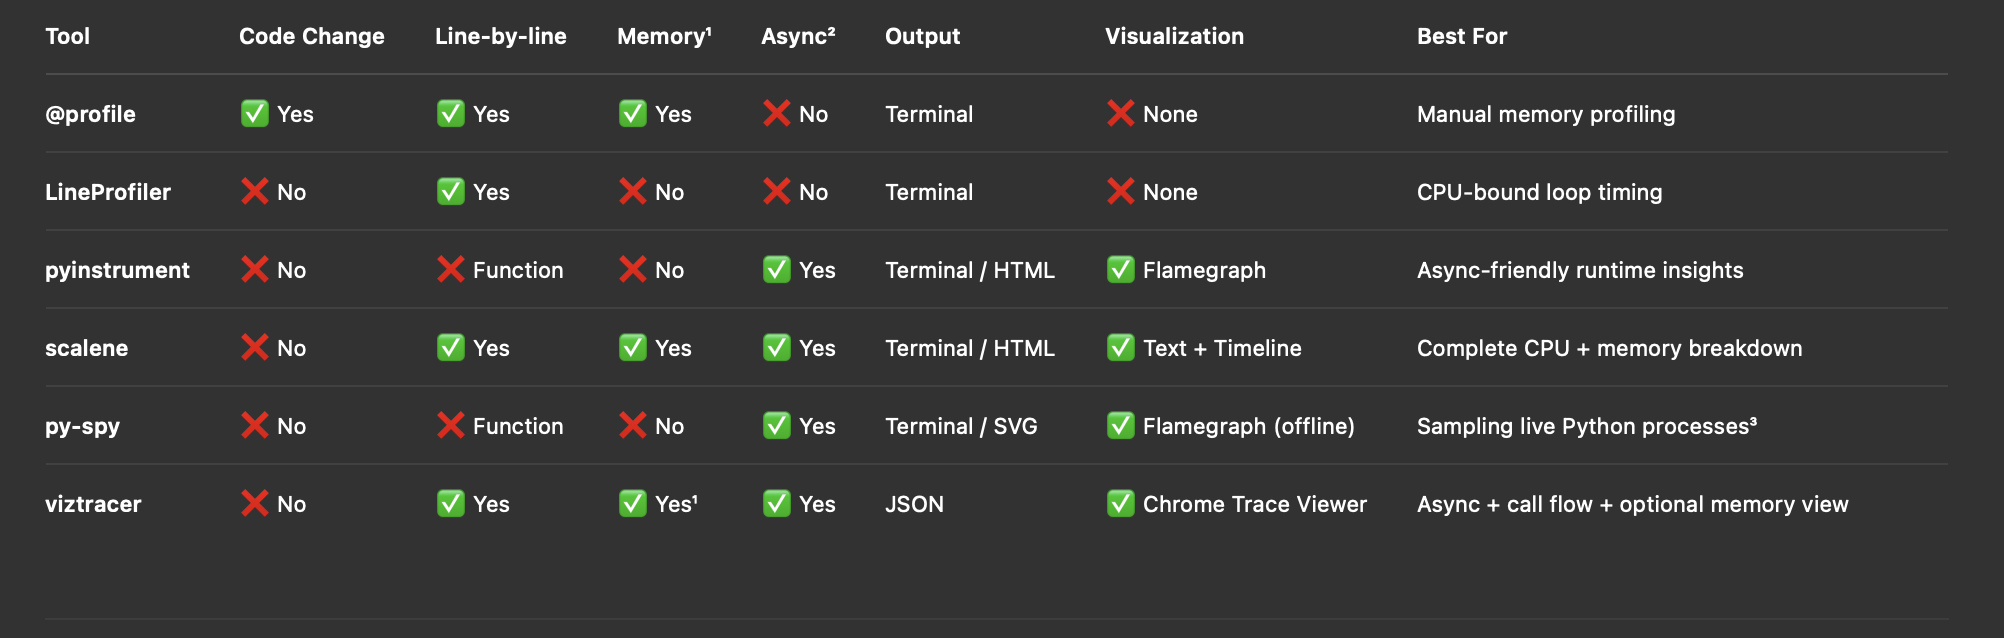This screenshot has height=638, width=2004.
Task: Select the scalene tool name
Action: [x=87, y=348]
